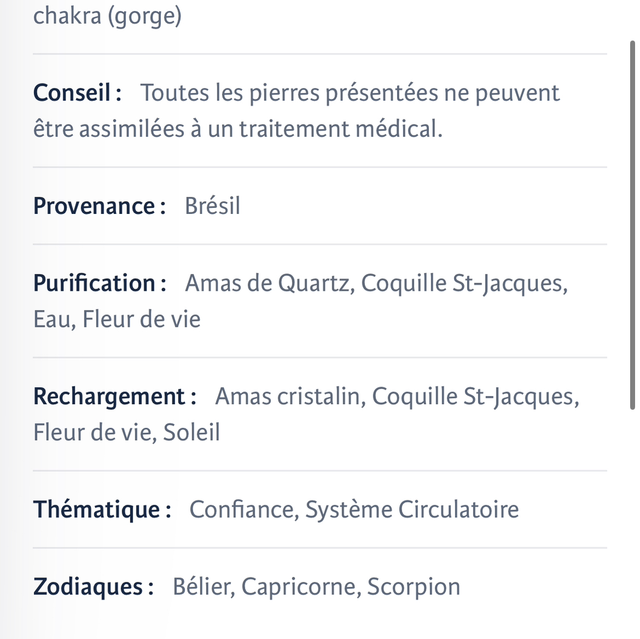640x639 pixels.
Task: Click "Amas de Quartz" purification value
Action: pyautogui.click(x=267, y=283)
